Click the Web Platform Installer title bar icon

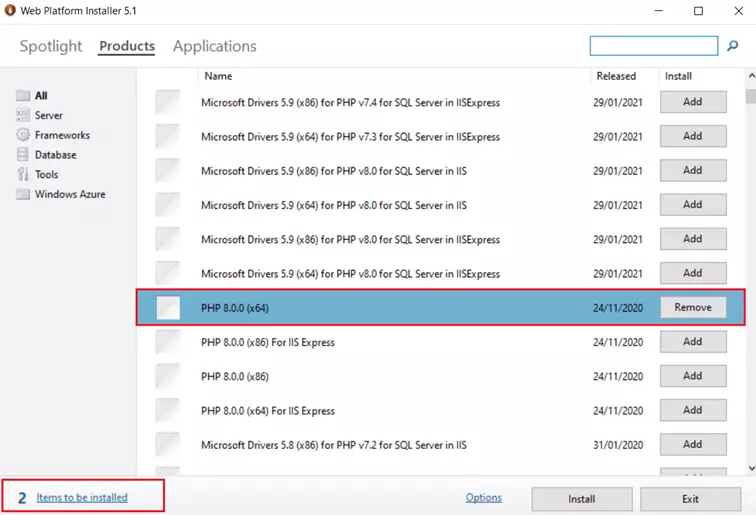tap(10, 10)
